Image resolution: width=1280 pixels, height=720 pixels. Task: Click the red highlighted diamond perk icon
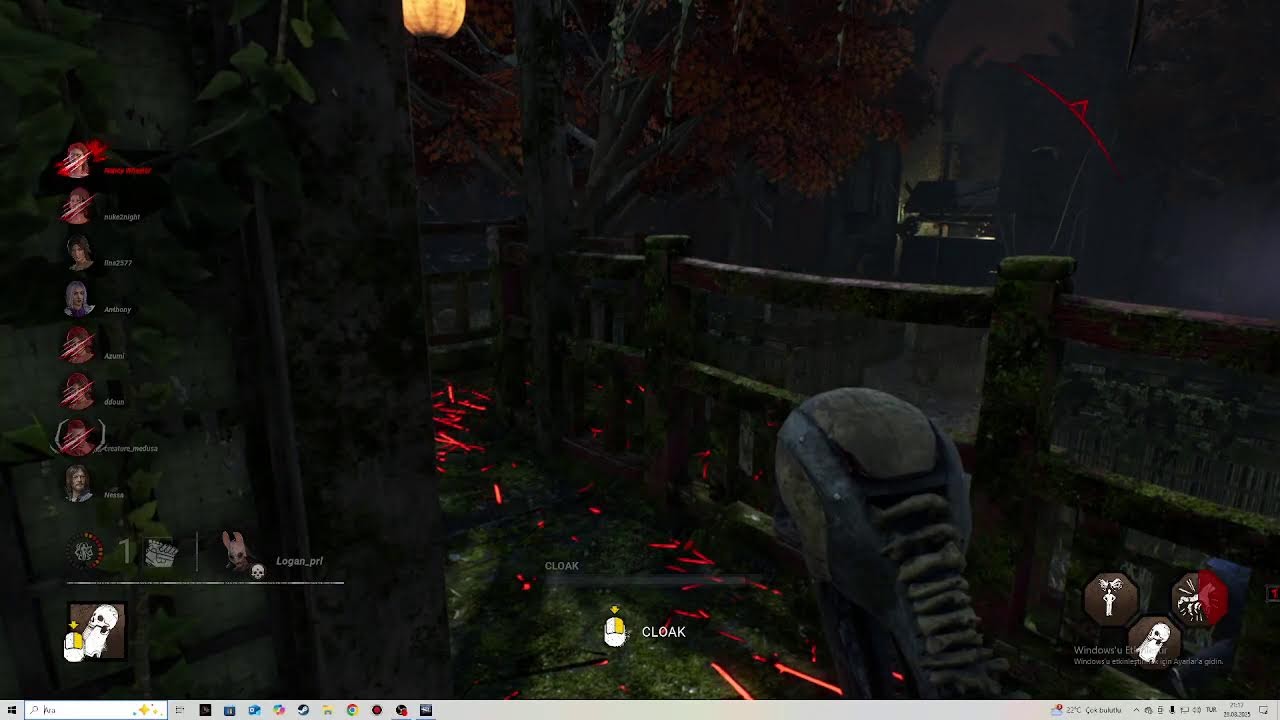[x=1199, y=598]
